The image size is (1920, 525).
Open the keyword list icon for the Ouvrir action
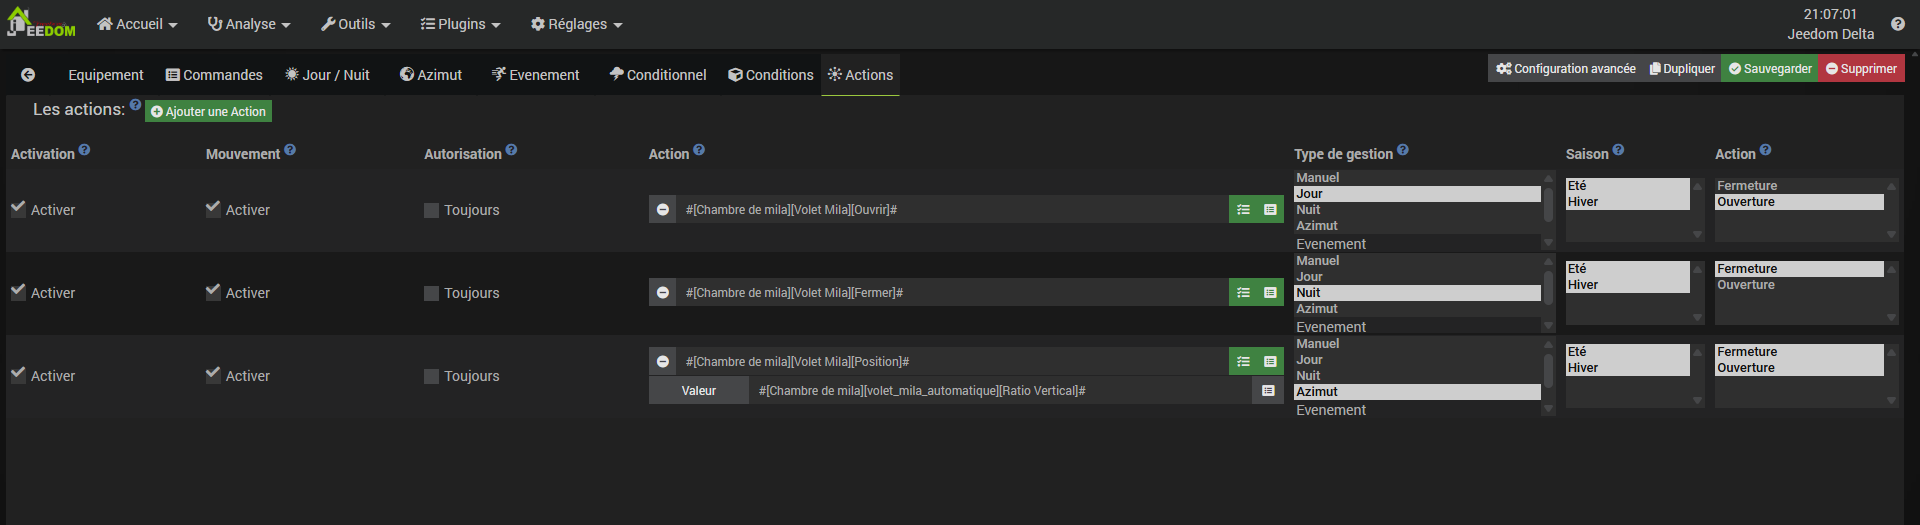pyautogui.click(x=1243, y=210)
